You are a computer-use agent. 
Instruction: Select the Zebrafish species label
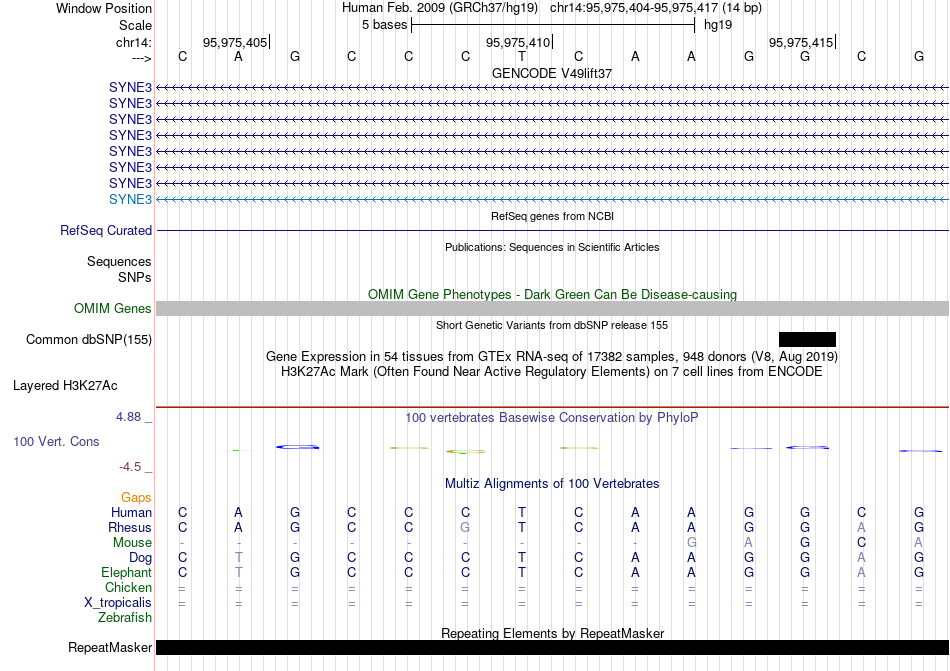tap(125, 618)
